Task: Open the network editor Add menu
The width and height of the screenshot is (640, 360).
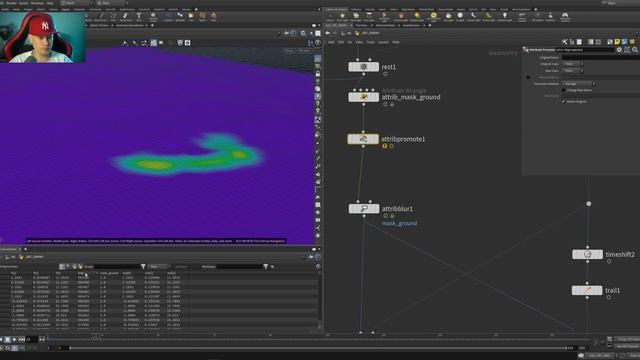Action: coord(331,42)
